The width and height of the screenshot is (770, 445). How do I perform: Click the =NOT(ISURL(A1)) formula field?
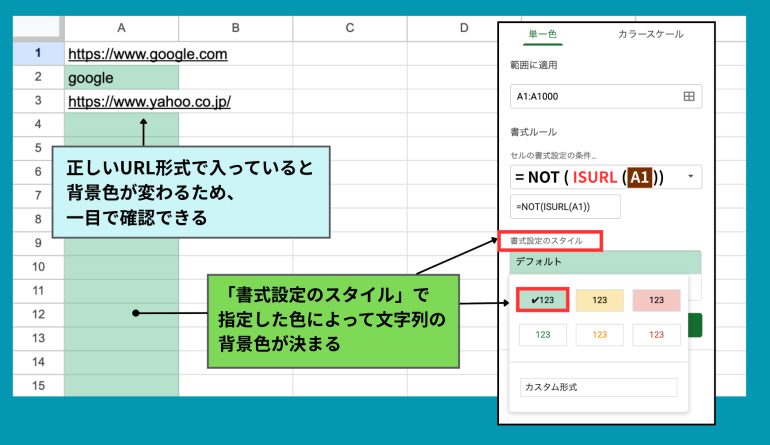565,207
